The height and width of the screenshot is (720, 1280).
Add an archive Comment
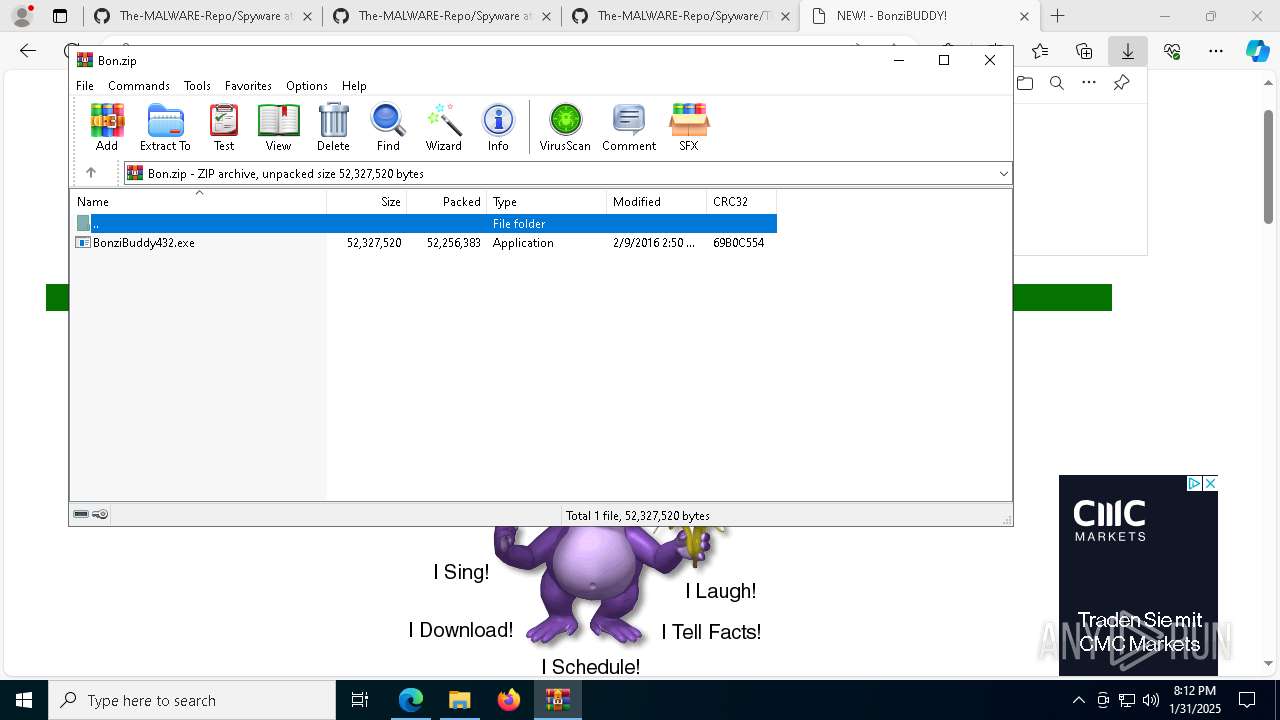coord(629,127)
